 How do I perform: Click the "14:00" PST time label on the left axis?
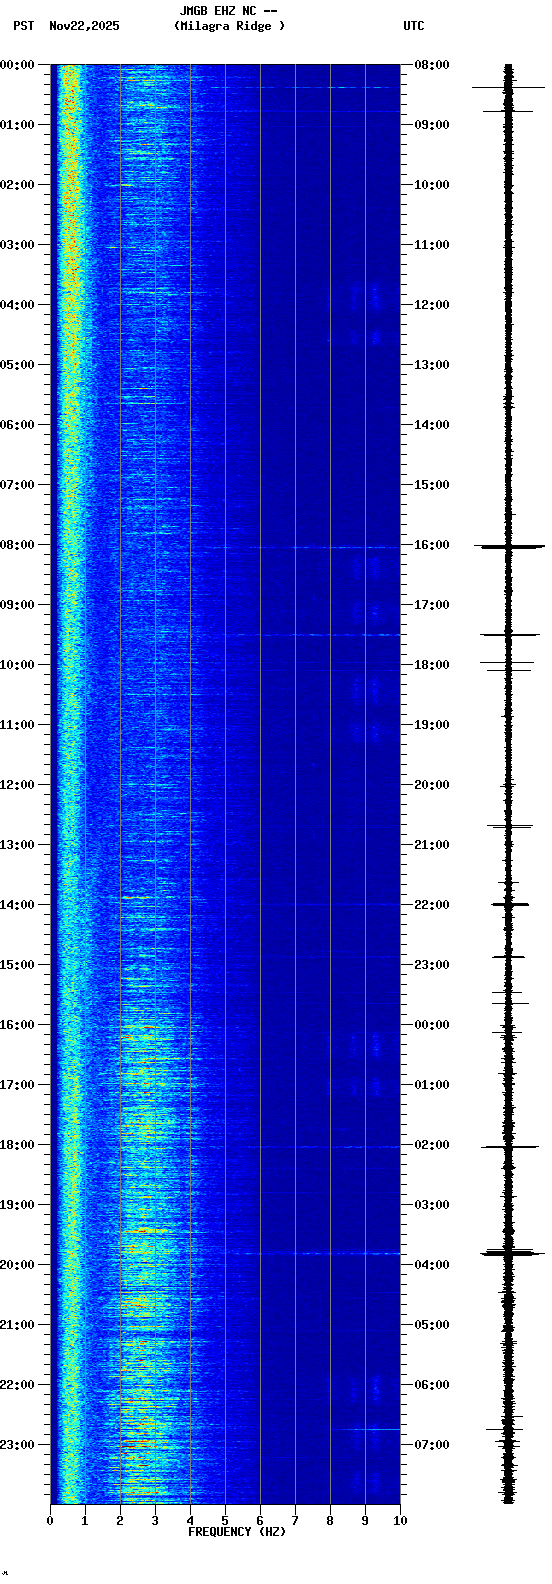pyautogui.click(x=18, y=905)
